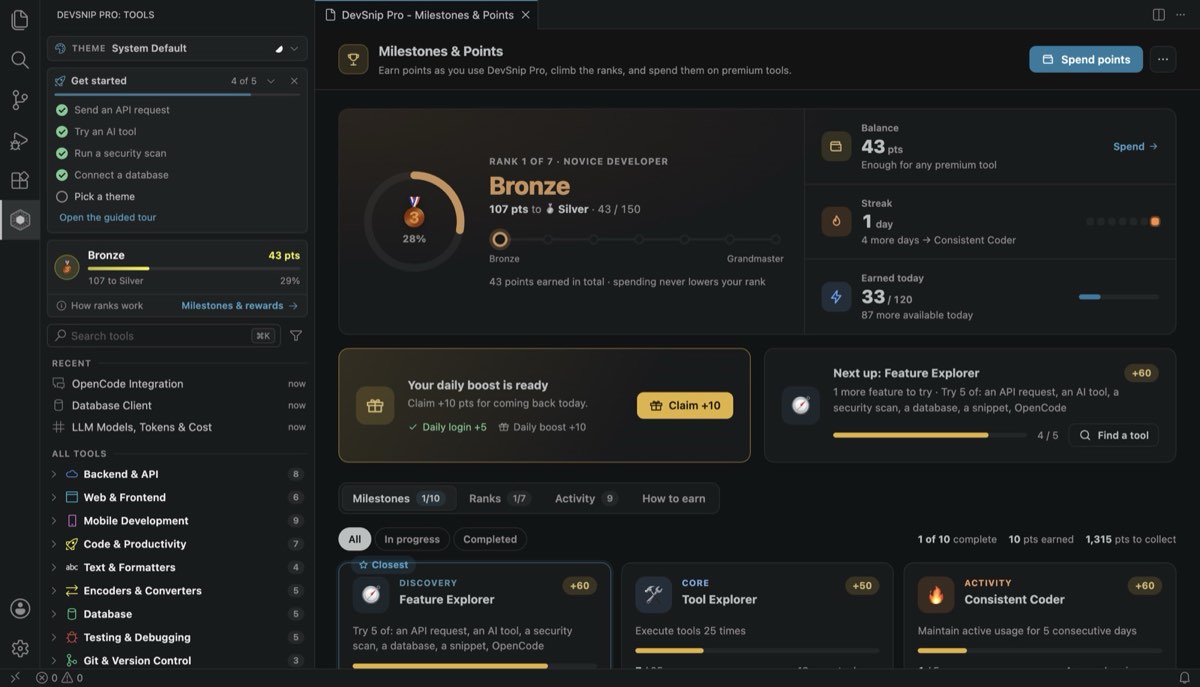This screenshot has height=687, width=1200.
Task: Click the Next up Feature Explorer progress bar
Action: [929, 435]
